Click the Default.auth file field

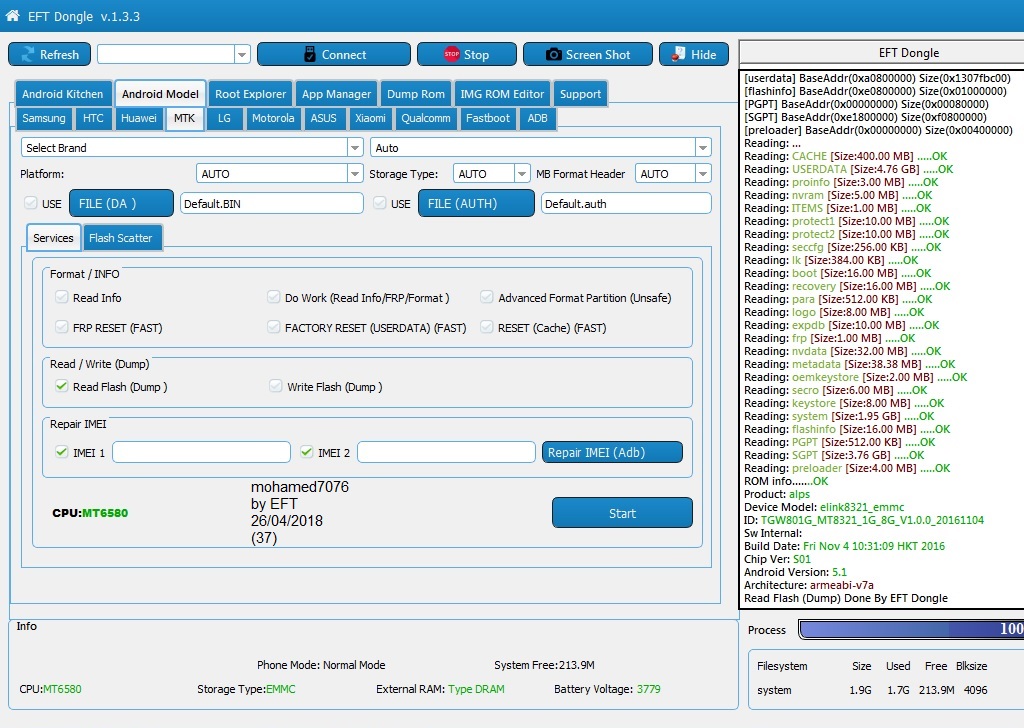pyautogui.click(x=626, y=203)
